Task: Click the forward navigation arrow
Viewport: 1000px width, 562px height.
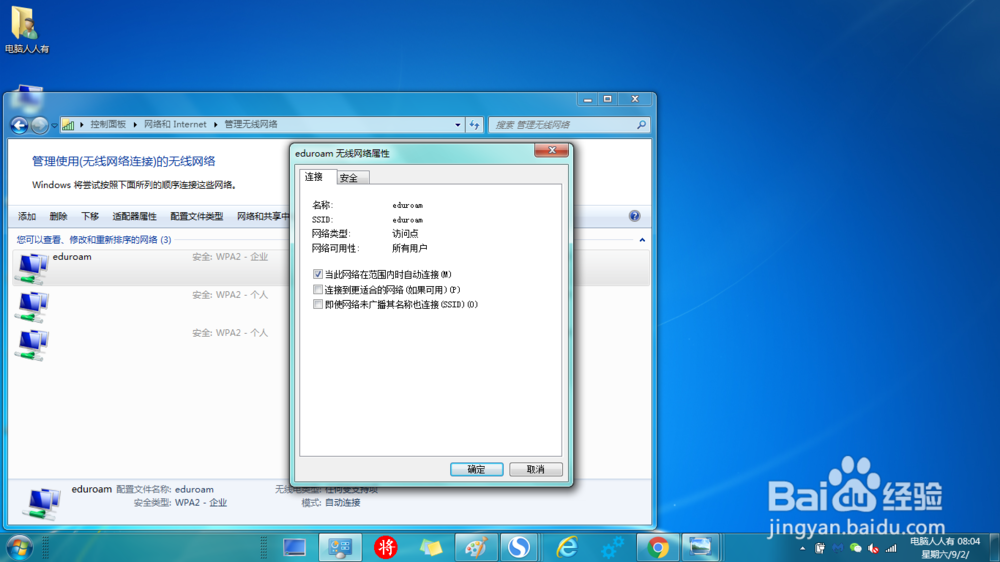Action: [x=40, y=125]
